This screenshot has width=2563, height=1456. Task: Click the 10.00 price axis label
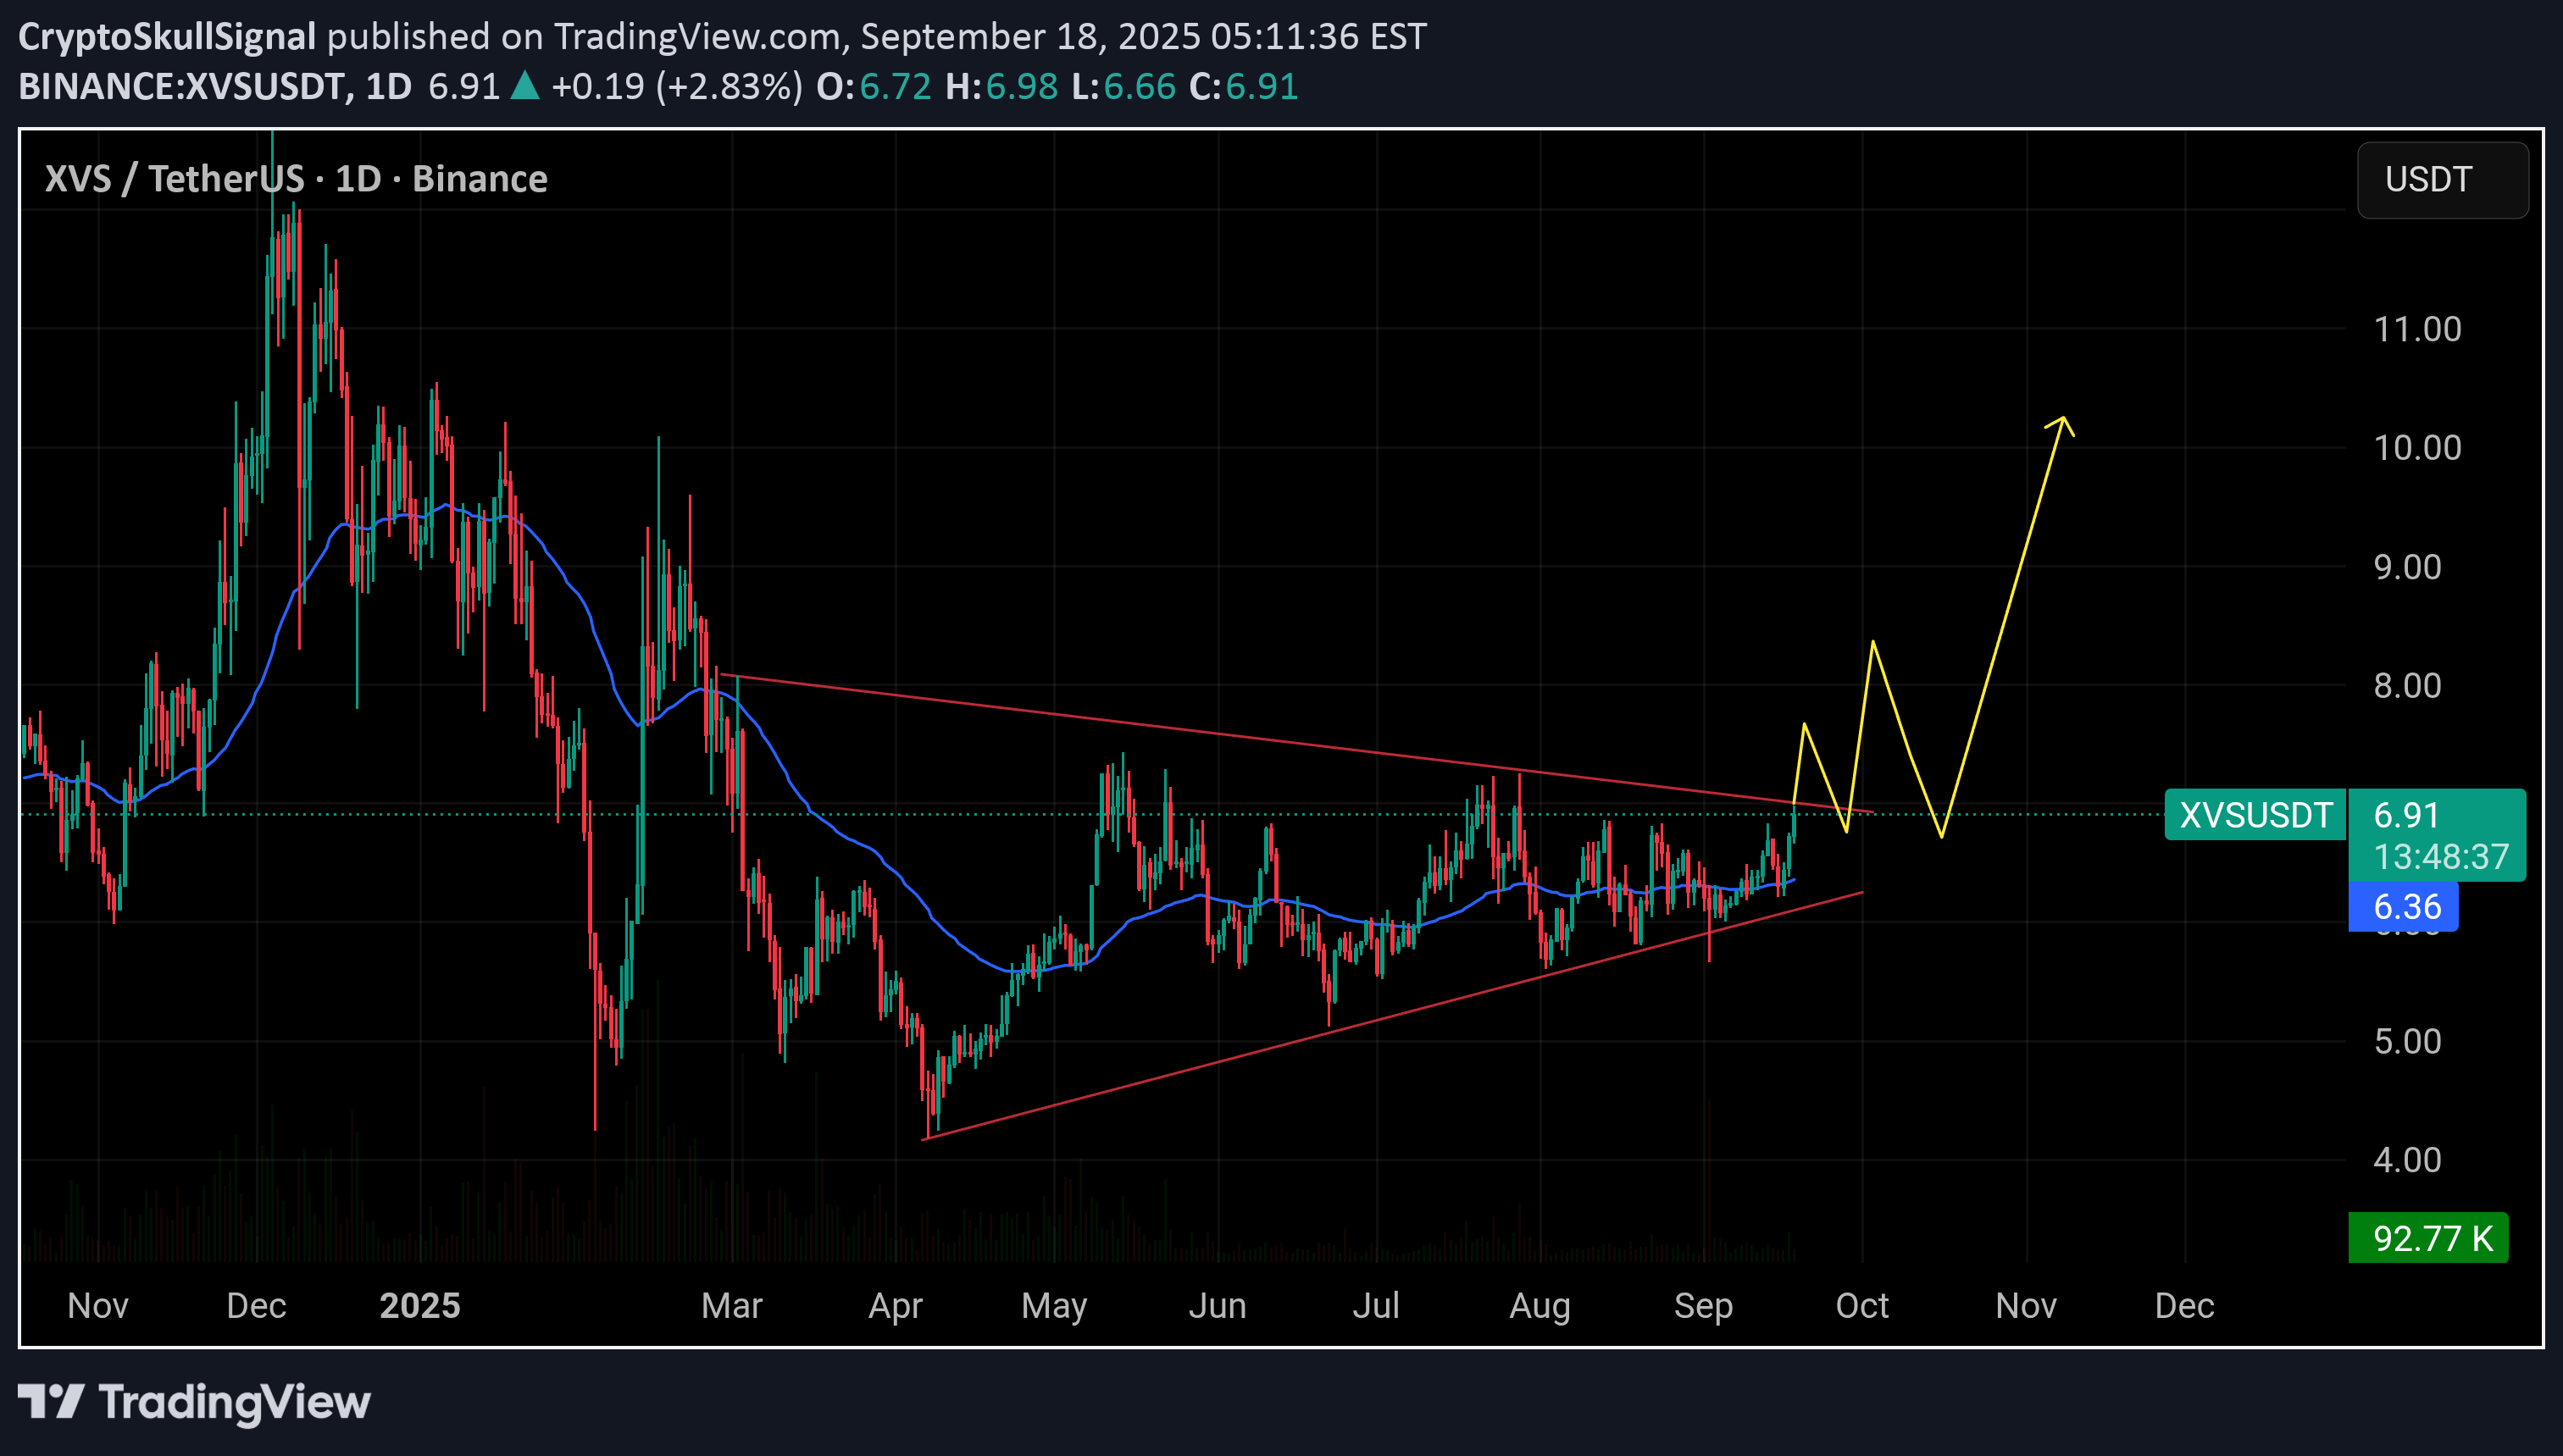[x=2417, y=447]
